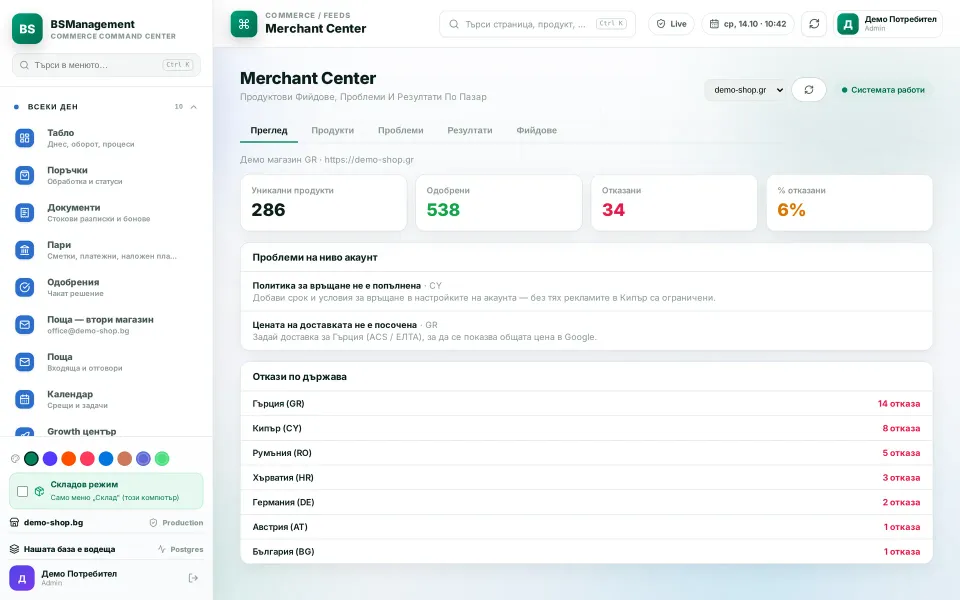The width and height of the screenshot is (960, 600).
Task: Open Поща входяща и отговори icon
Action: pos(24,362)
